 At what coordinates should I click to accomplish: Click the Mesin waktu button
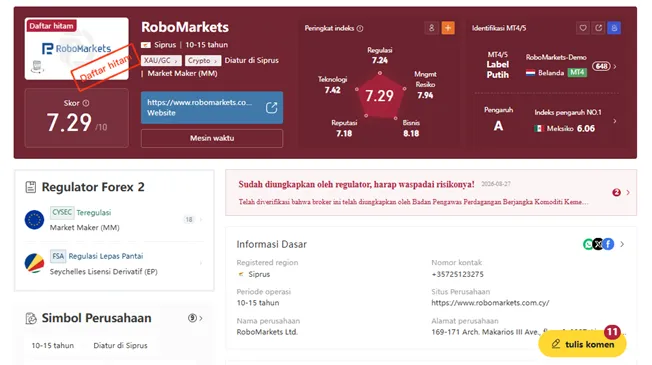point(212,138)
